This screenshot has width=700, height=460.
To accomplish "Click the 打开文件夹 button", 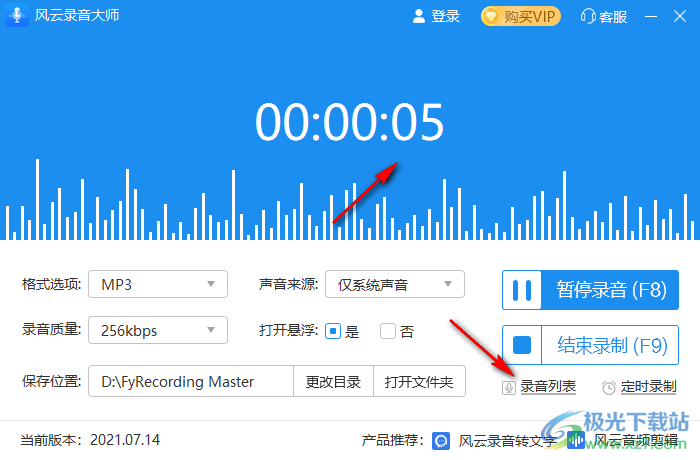I will pyautogui.click(x=419, y=381).
